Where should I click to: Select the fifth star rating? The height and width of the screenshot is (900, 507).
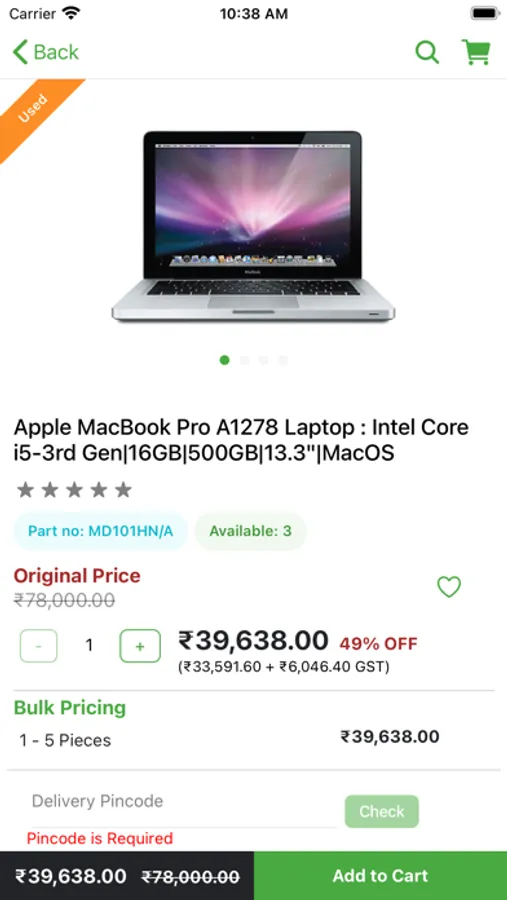123,490
